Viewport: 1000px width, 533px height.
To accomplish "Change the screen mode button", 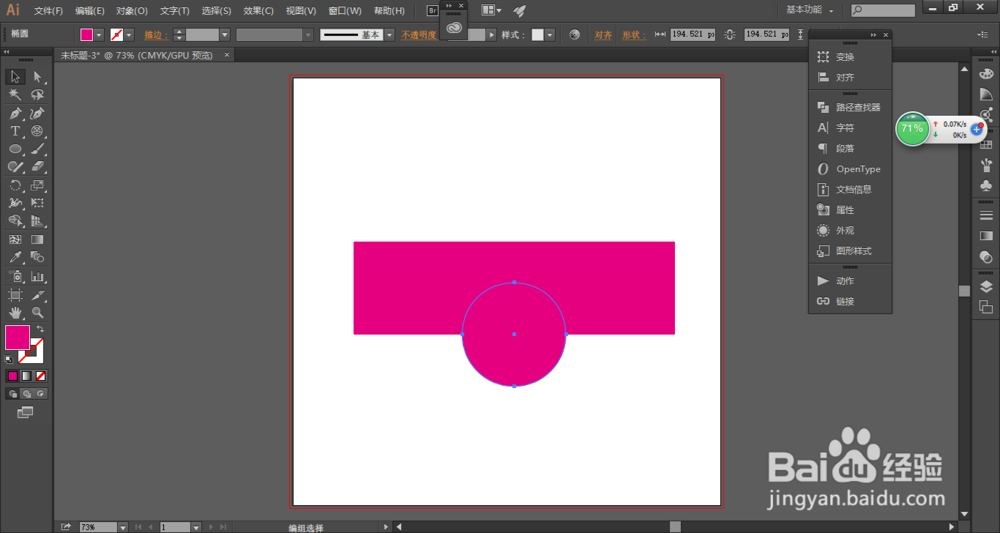I will click(x=25, y=413).
